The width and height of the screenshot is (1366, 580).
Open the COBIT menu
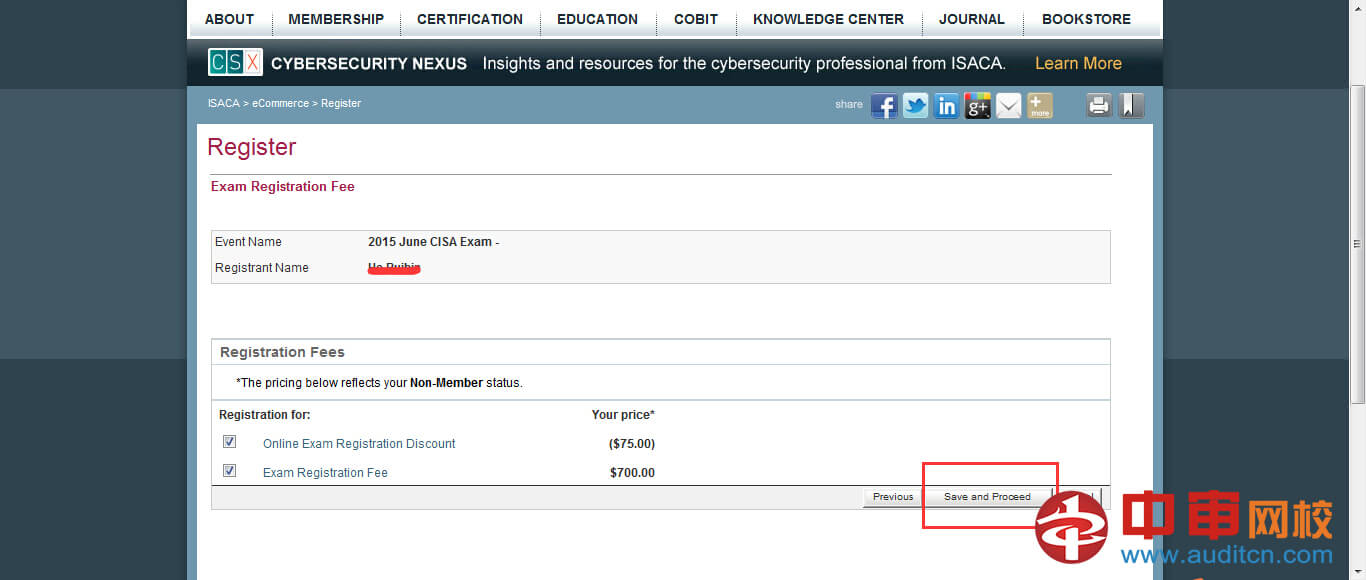coord(696,19)
